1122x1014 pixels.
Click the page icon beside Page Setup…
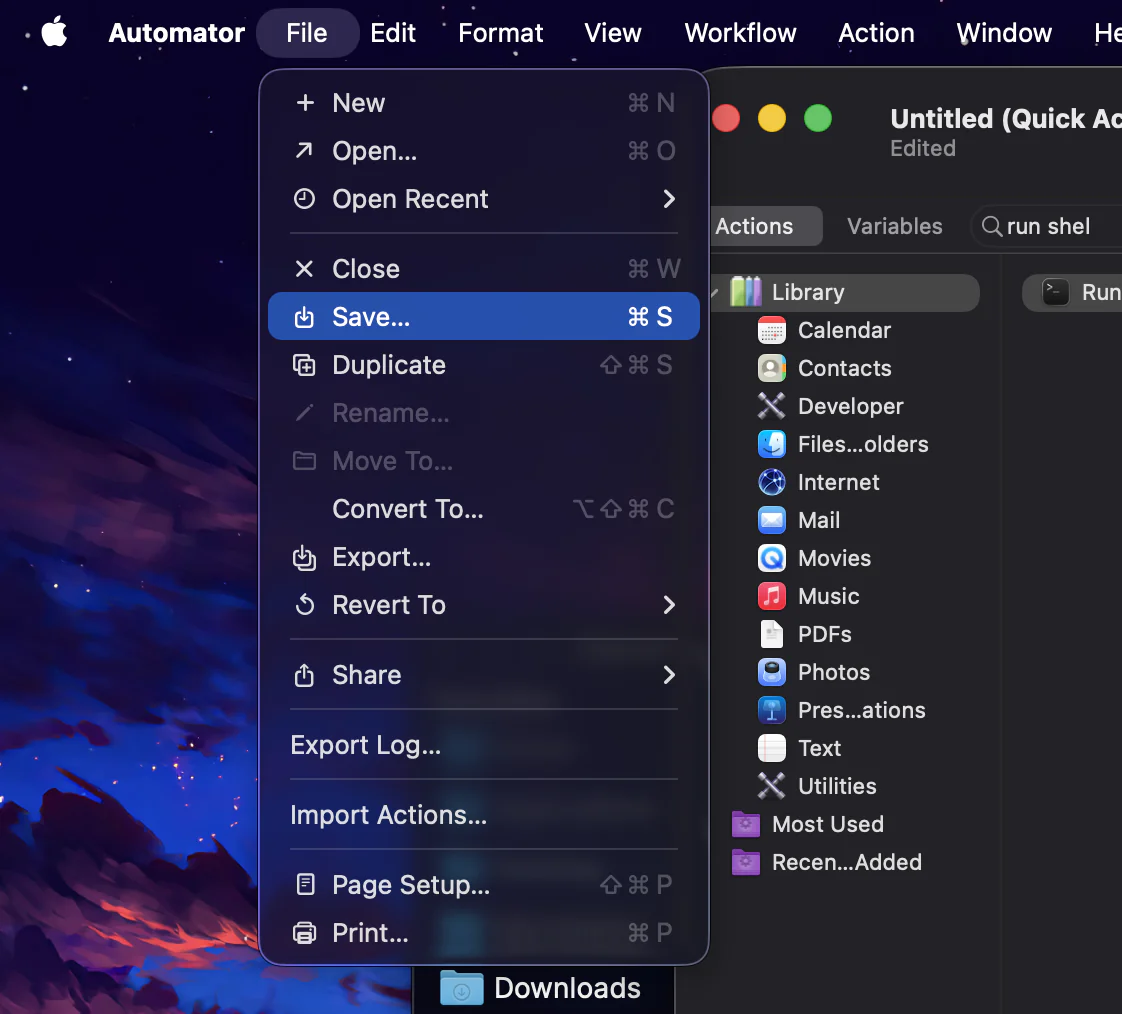pyautogui.click(x=305, y=884)
